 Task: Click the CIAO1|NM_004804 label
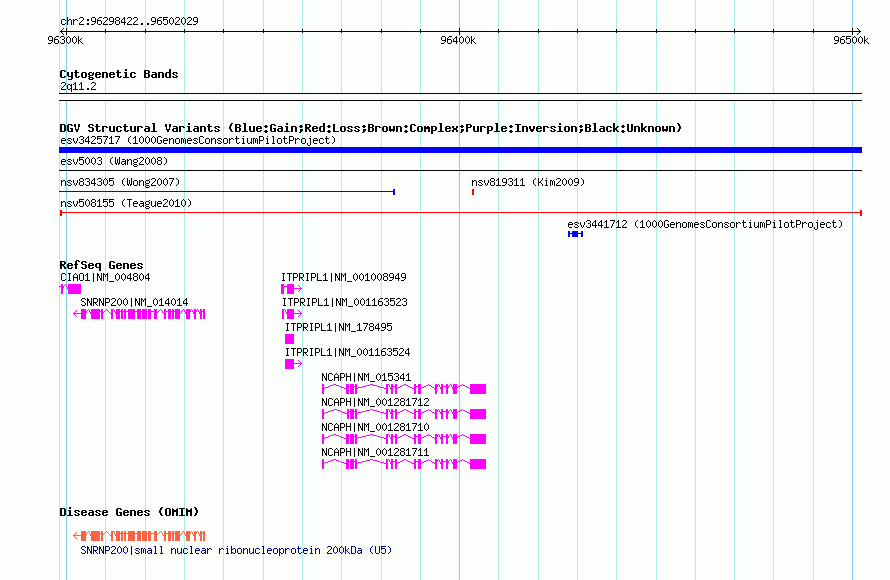tap(105, 278)
